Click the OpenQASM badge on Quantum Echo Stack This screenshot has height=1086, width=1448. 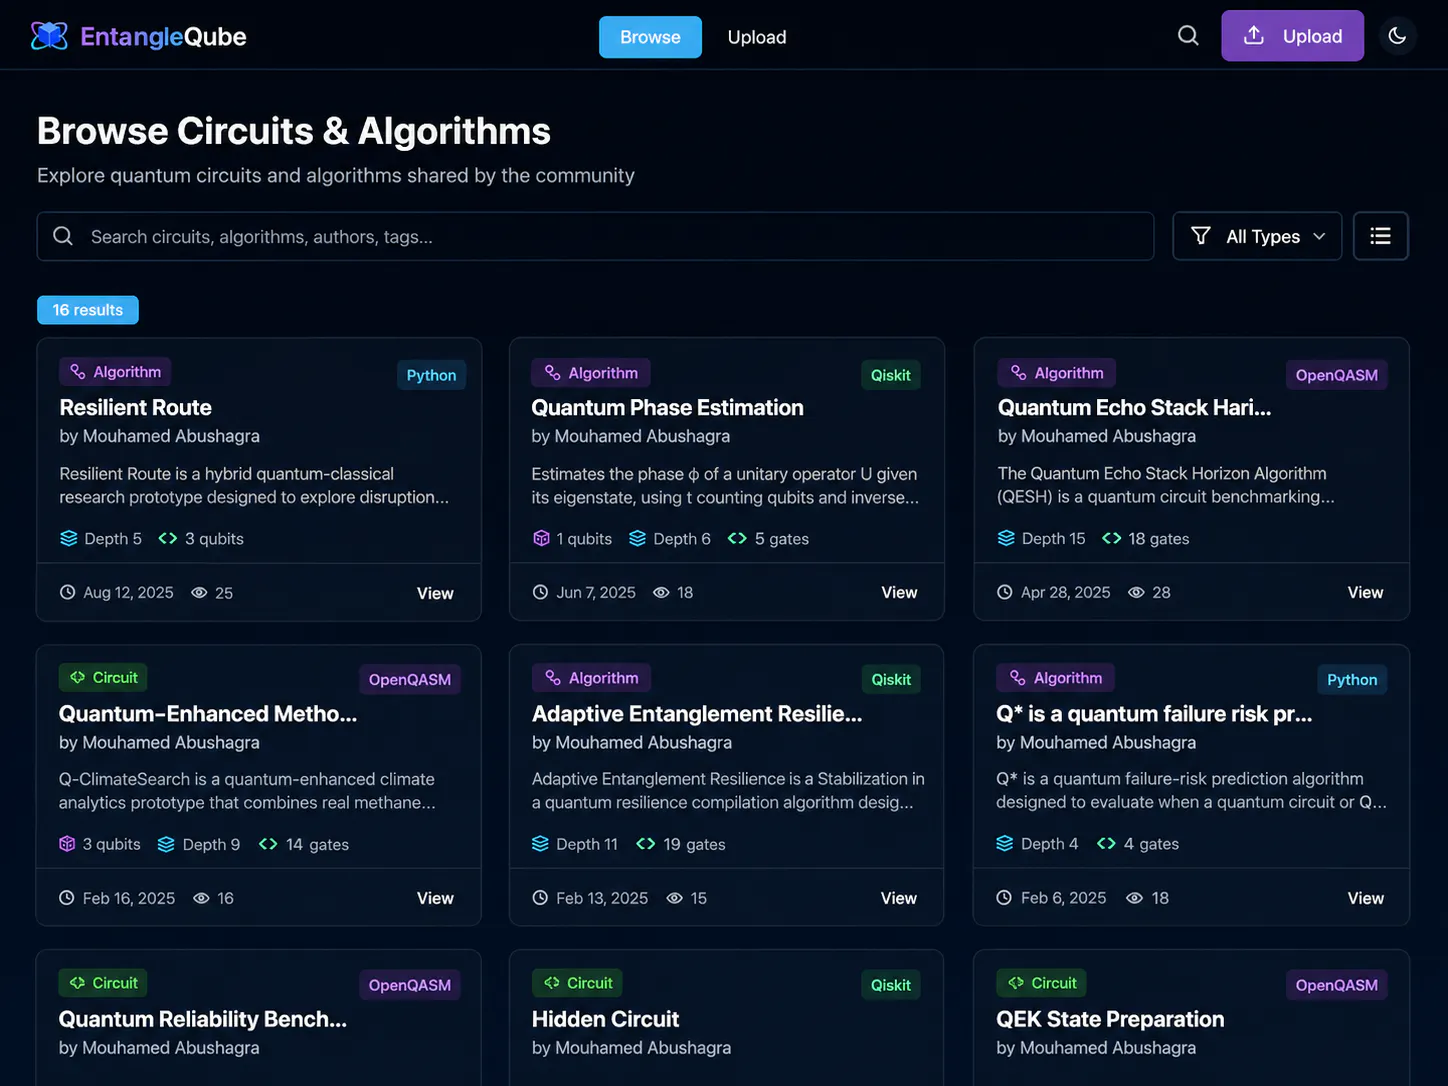(x=1336, y=375)
